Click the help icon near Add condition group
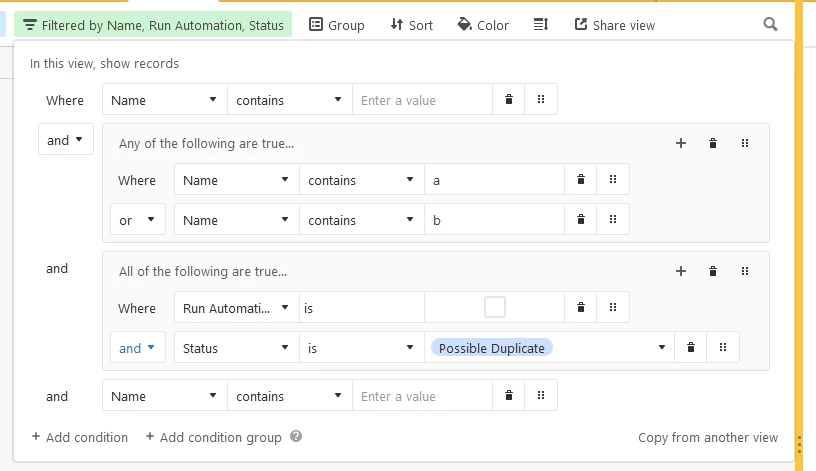Viewport: 816px width, 471px height. [296, 436]
